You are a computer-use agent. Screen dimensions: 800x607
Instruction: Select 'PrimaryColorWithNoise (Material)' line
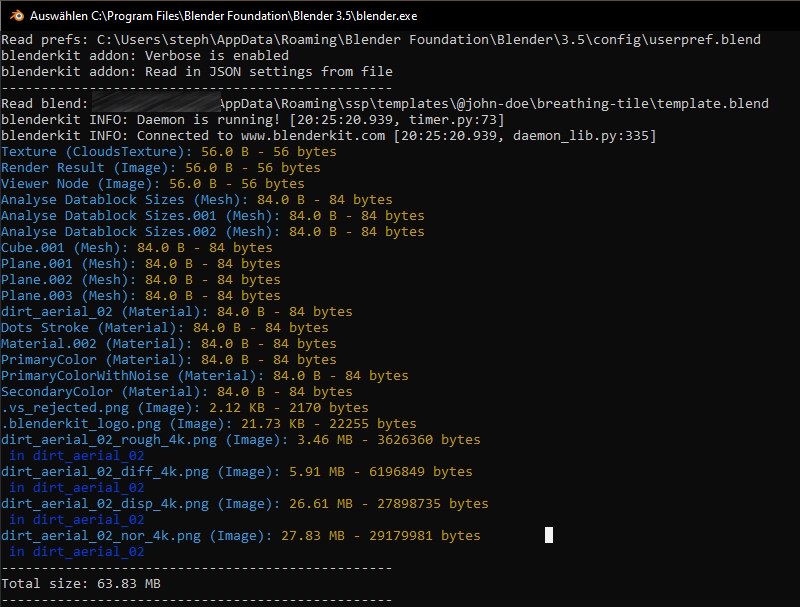[x=205, y=375]
